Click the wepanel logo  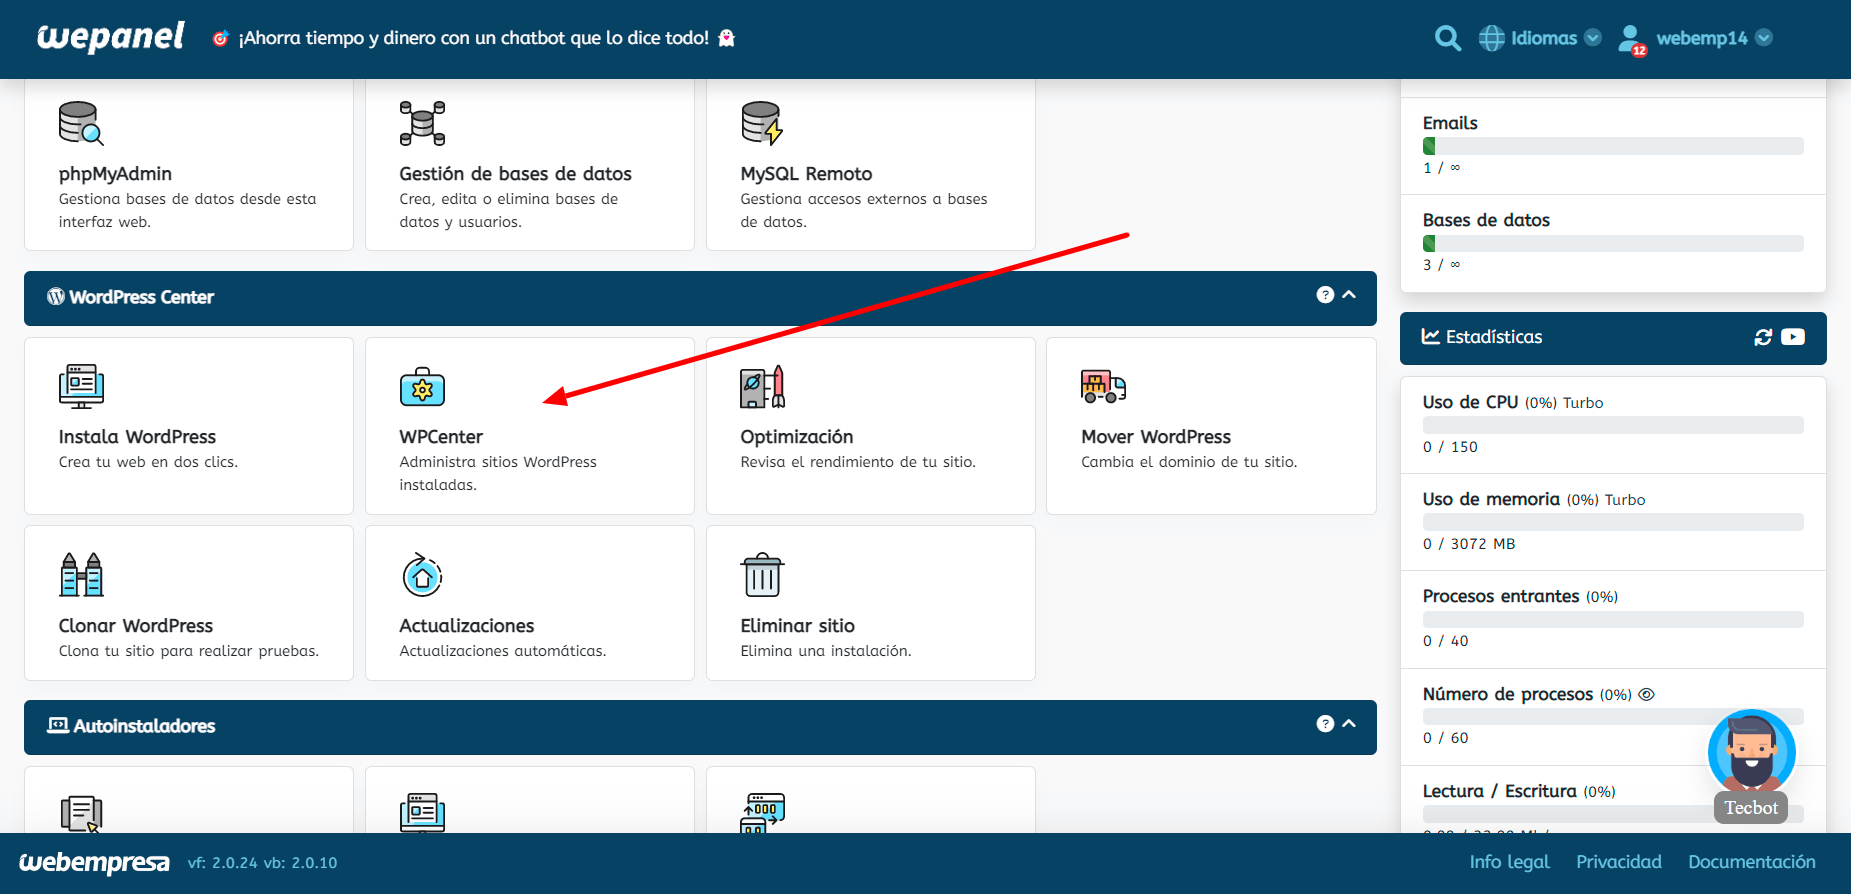pos(110,38)
